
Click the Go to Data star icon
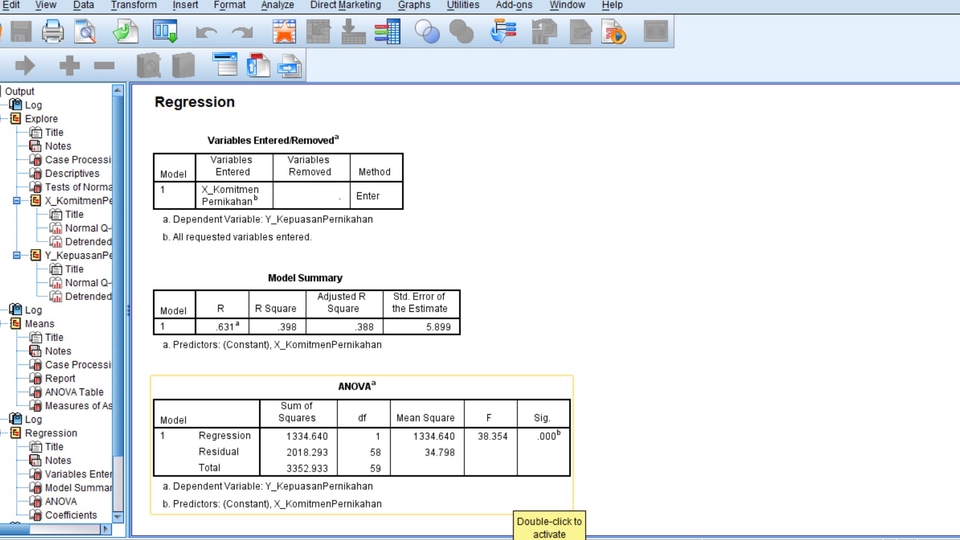284,32
